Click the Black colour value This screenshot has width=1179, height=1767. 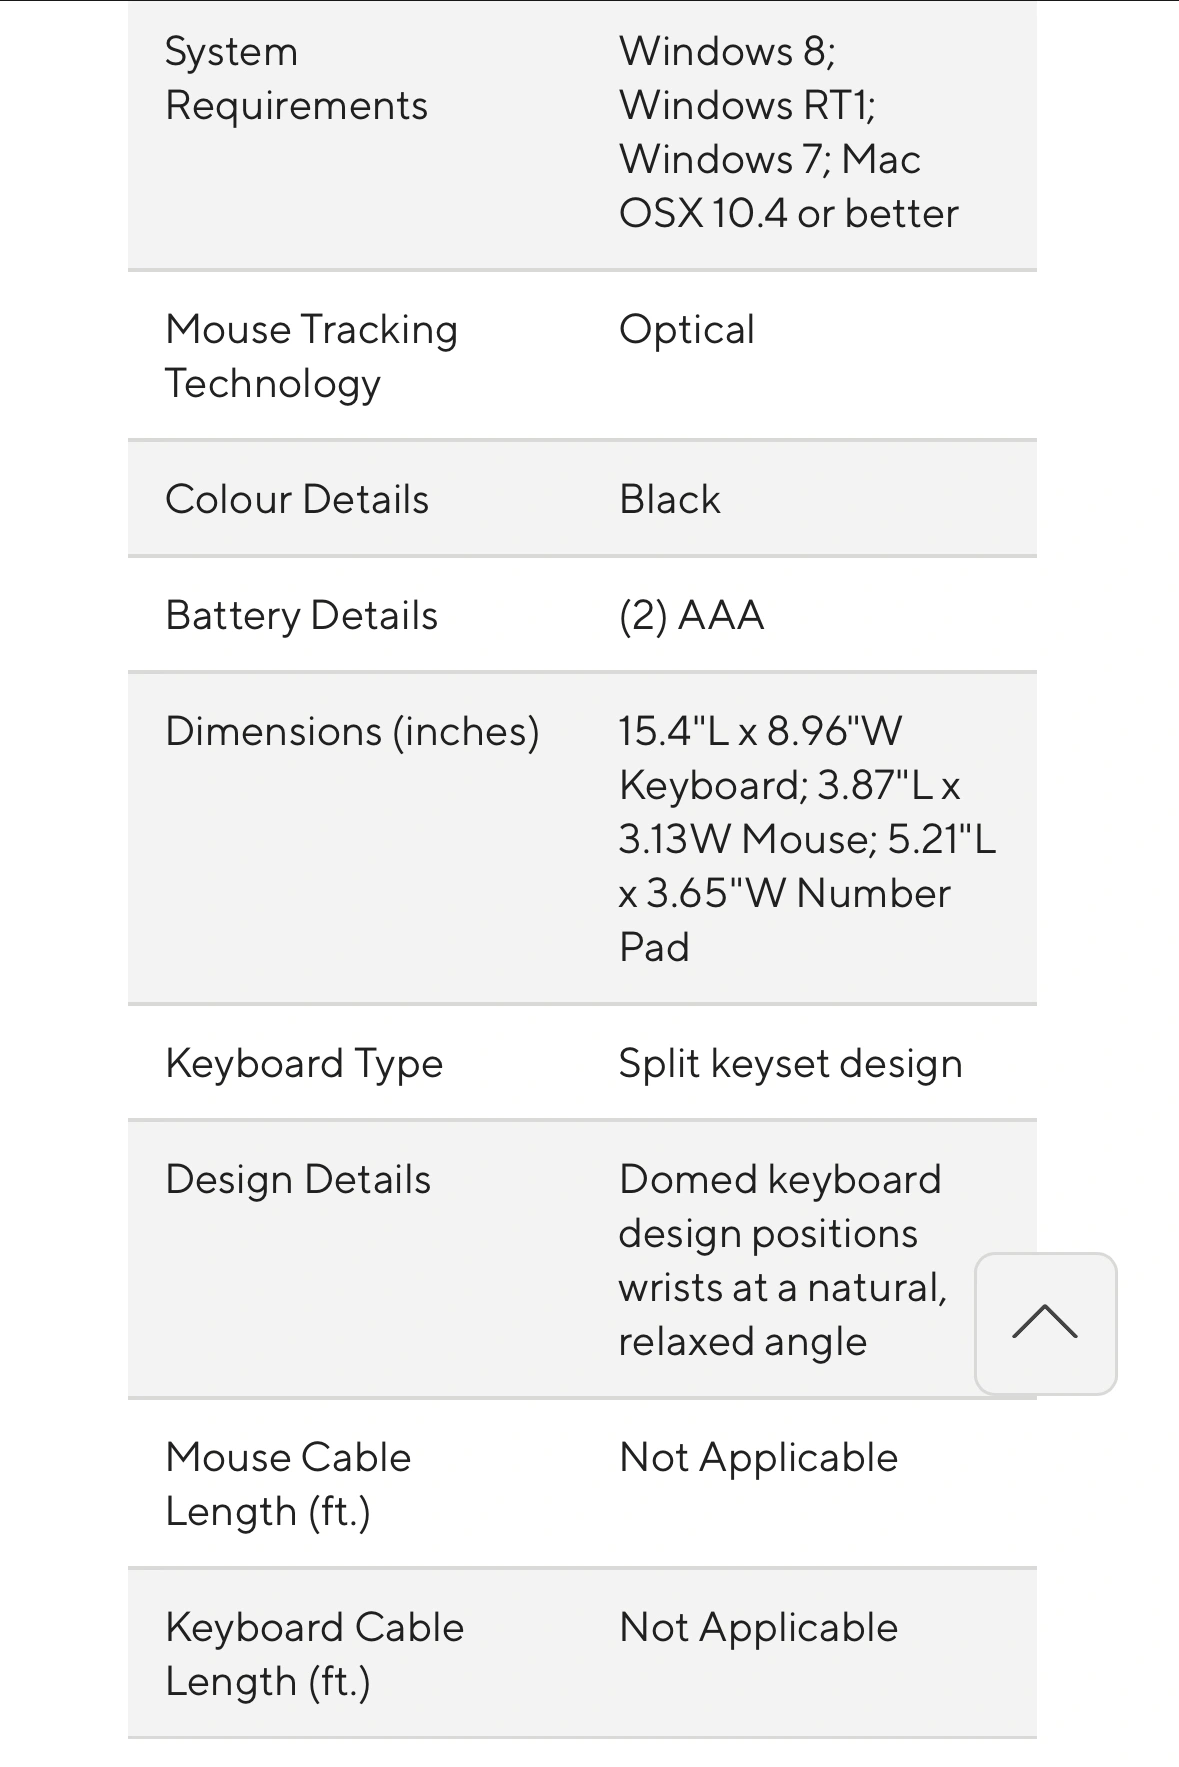(x=669, y=499)
